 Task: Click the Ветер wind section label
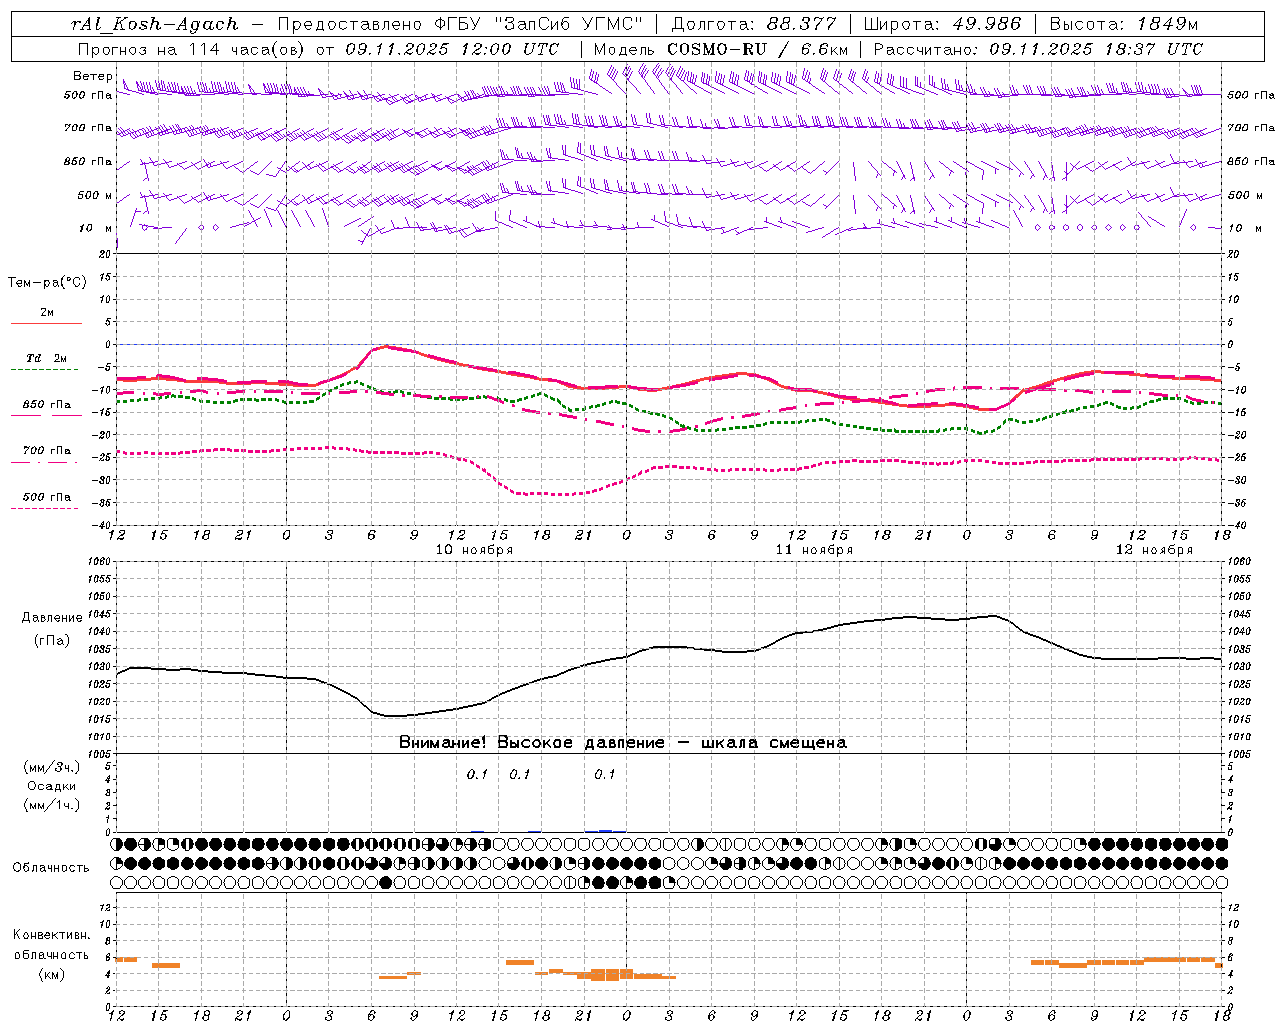pyautogui.click(x=93, y=76)
